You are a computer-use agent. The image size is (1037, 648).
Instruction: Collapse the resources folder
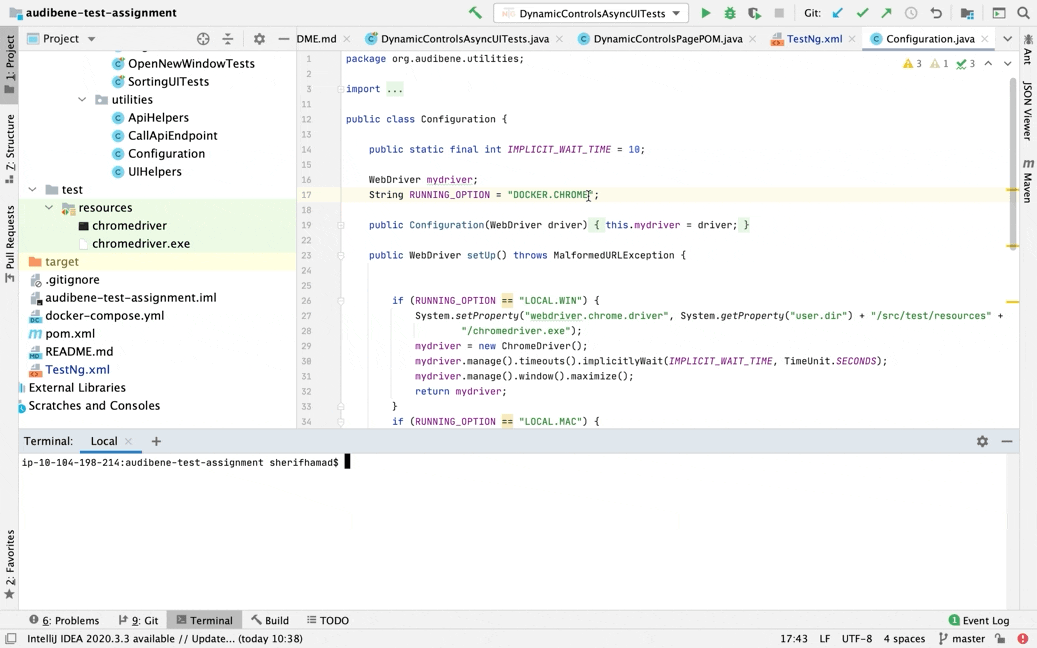[49, 208]
